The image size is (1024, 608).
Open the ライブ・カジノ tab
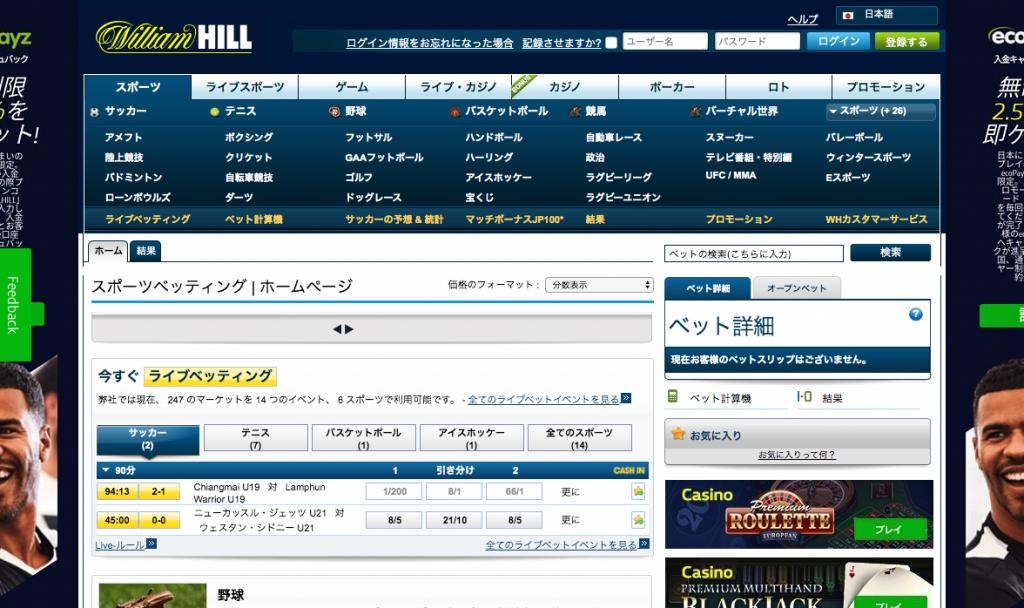pos(458,87)
